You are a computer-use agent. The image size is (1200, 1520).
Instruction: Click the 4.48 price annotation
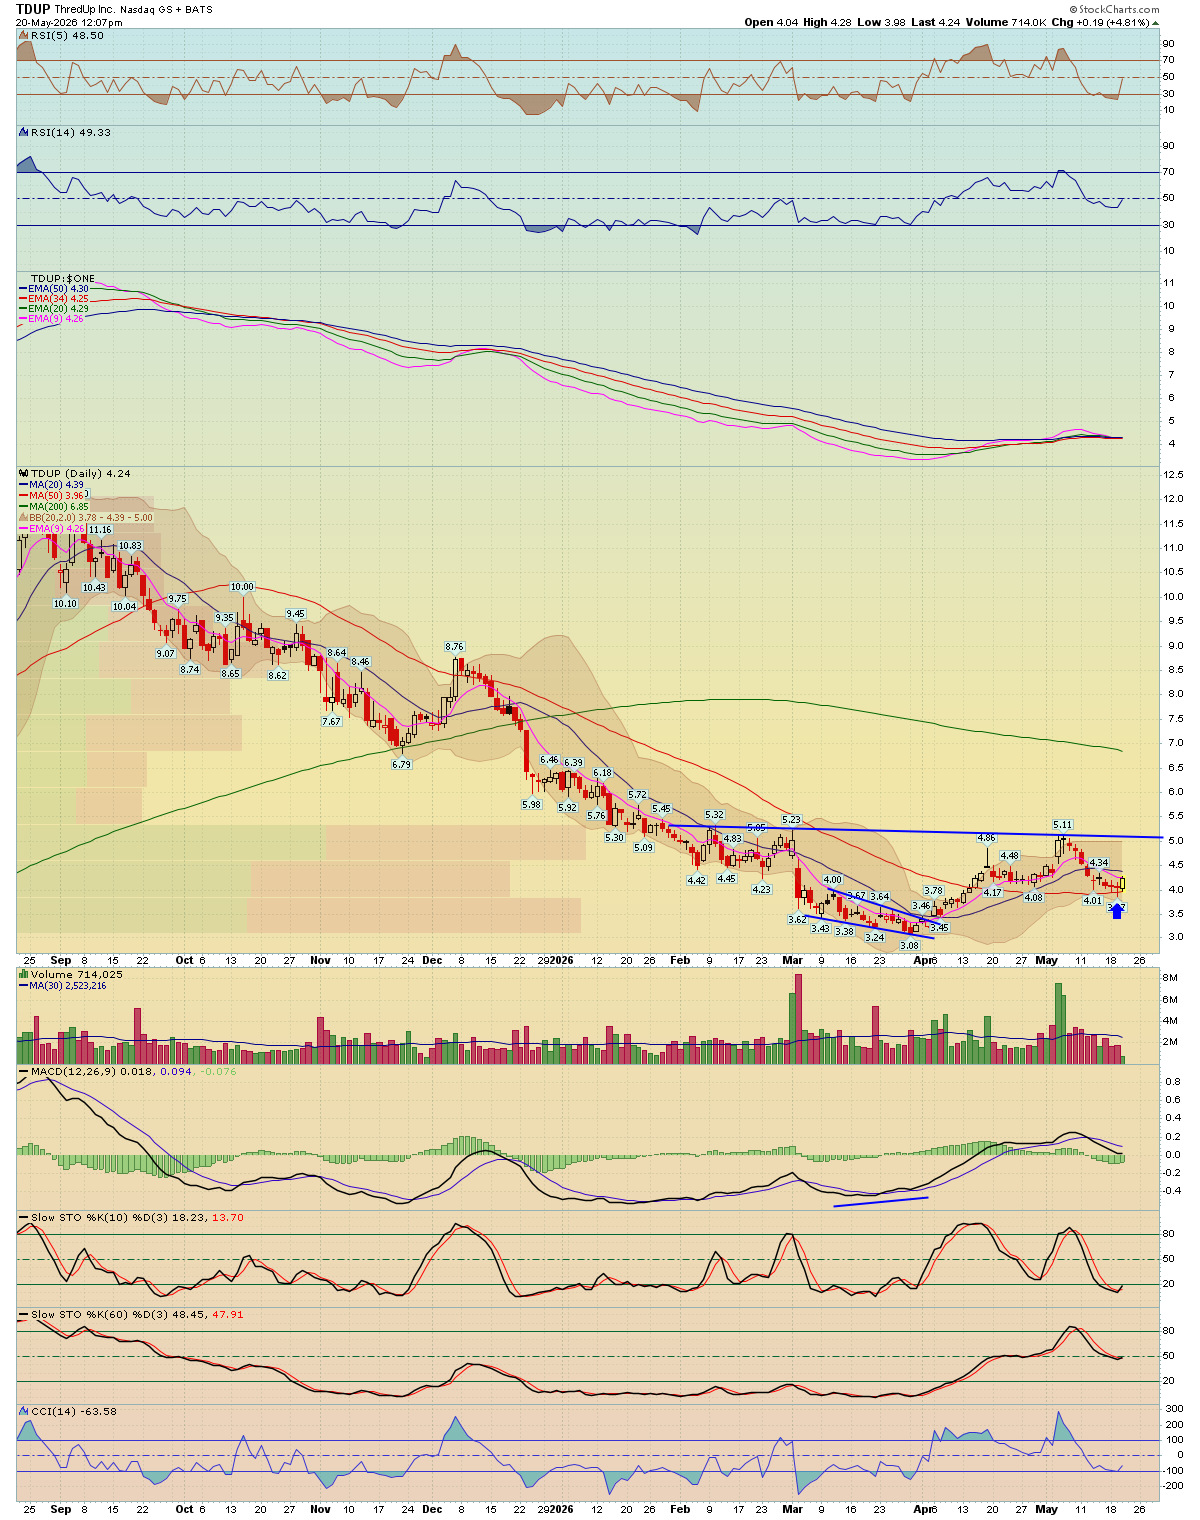[1010, 855]
